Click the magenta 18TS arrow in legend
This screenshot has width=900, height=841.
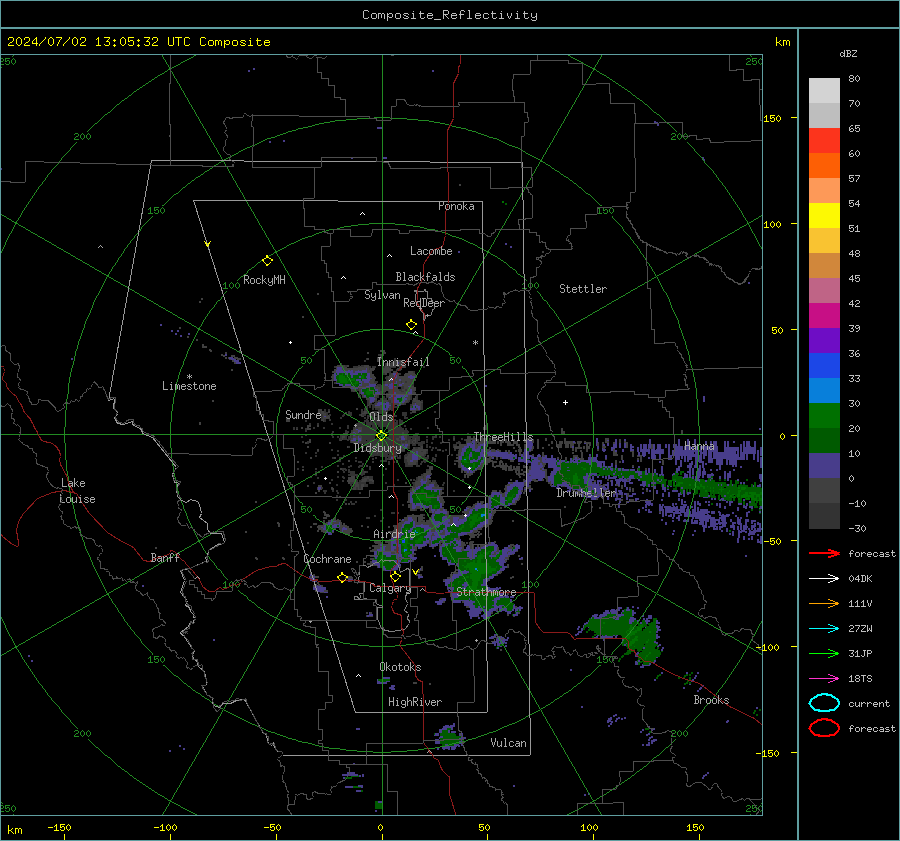824,679
